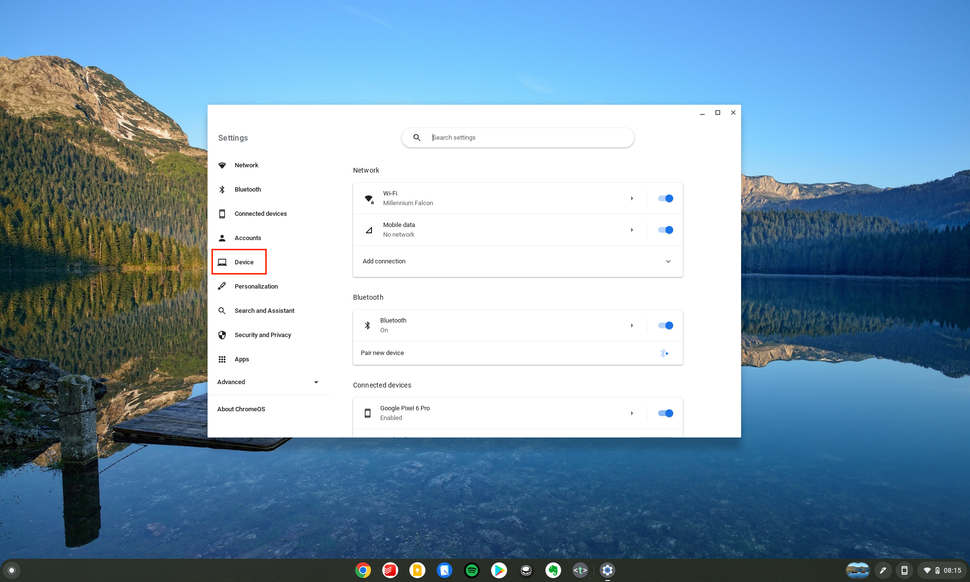Disable the Google Pixel 6 Pro toggle
Image resolution: width=970 pixels, height=582 pixels.
665,413
